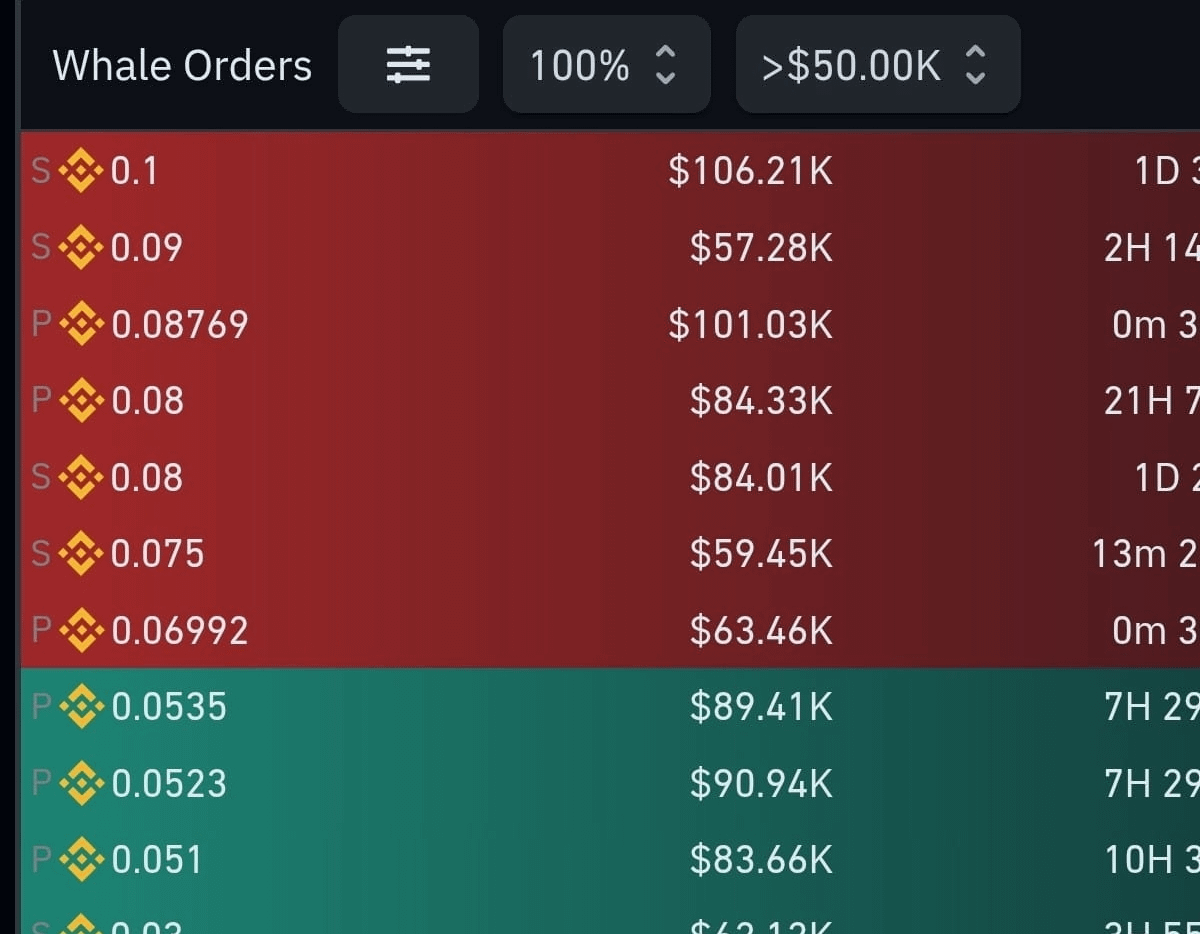Select the order priced at 0.08769
The image size is (1200, 934).
[179, 325]
